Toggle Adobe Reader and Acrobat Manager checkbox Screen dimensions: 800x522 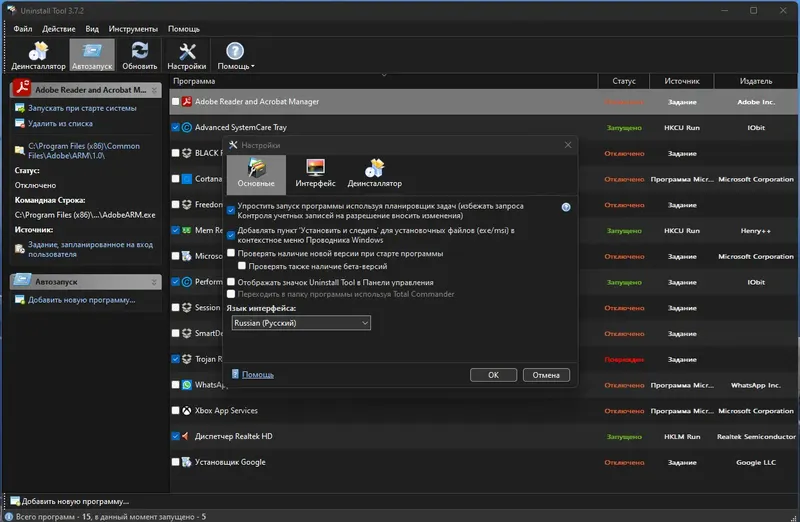point(176,102)
